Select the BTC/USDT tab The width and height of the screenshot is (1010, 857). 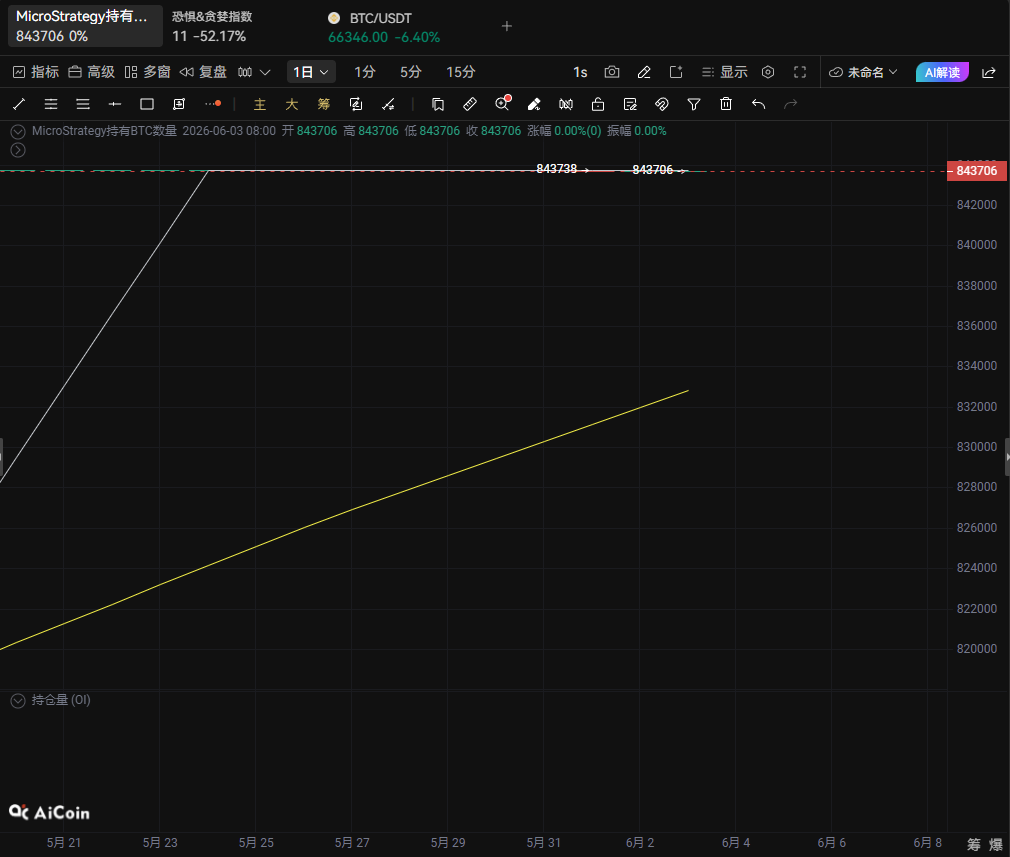click(x=384, y=28)
